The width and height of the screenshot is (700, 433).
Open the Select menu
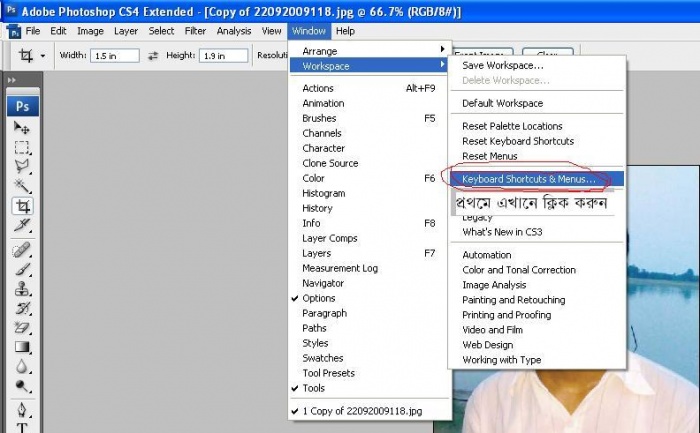[161, 31]
